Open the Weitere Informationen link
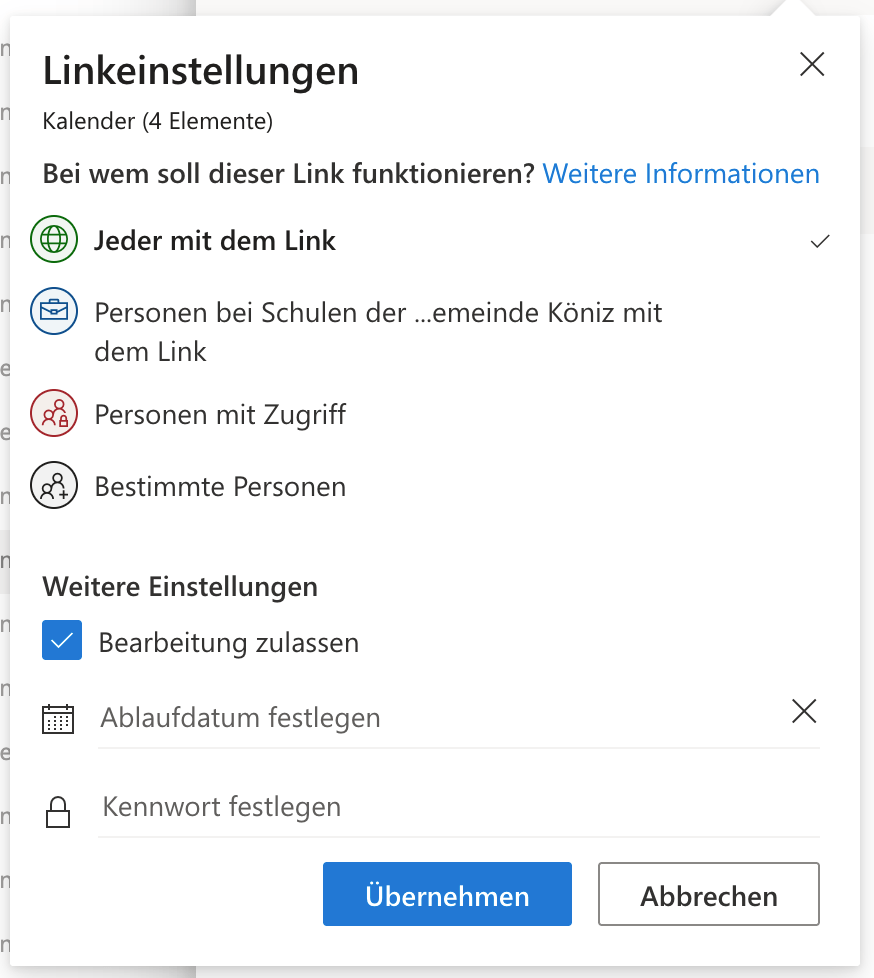 click(x=681, y=174)
